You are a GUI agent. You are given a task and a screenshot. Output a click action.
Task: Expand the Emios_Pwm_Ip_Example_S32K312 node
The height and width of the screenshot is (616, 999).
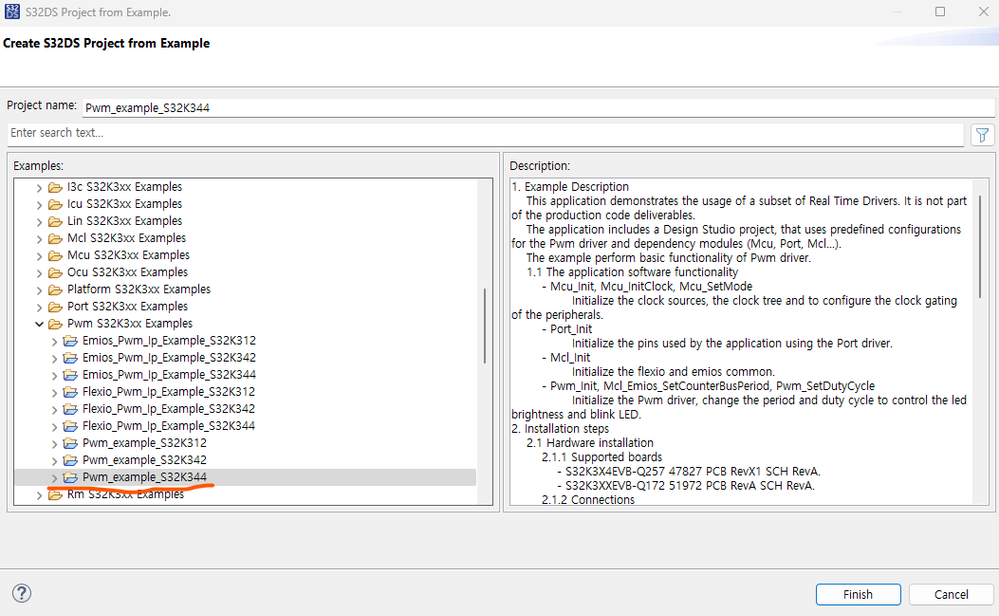tap(54, 341)
